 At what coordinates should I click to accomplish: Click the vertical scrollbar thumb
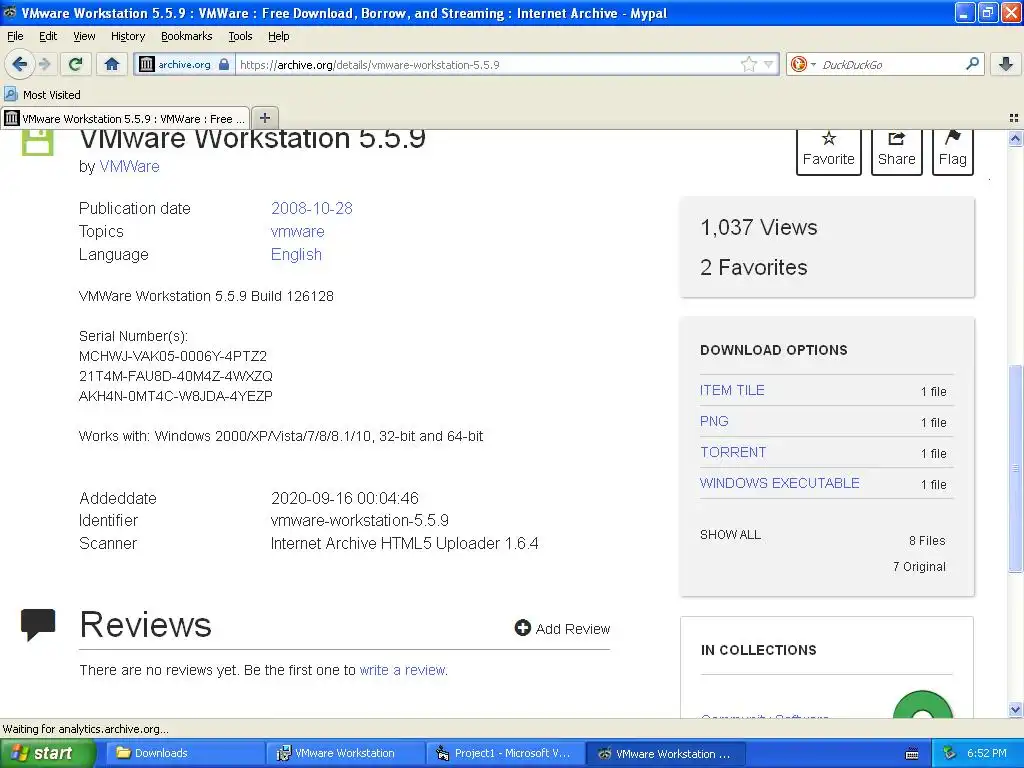pyautogui.click(x=1015, y=468)
